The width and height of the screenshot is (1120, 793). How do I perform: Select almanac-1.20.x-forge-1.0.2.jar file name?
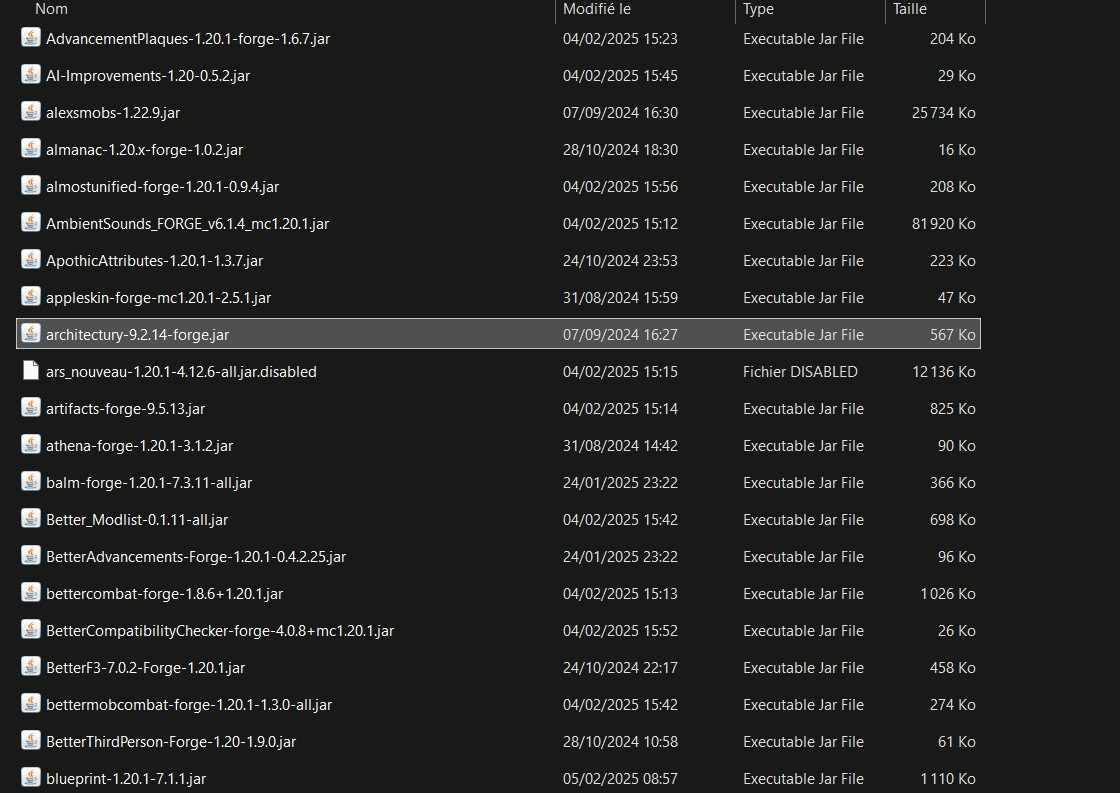(x=144, y=150)
